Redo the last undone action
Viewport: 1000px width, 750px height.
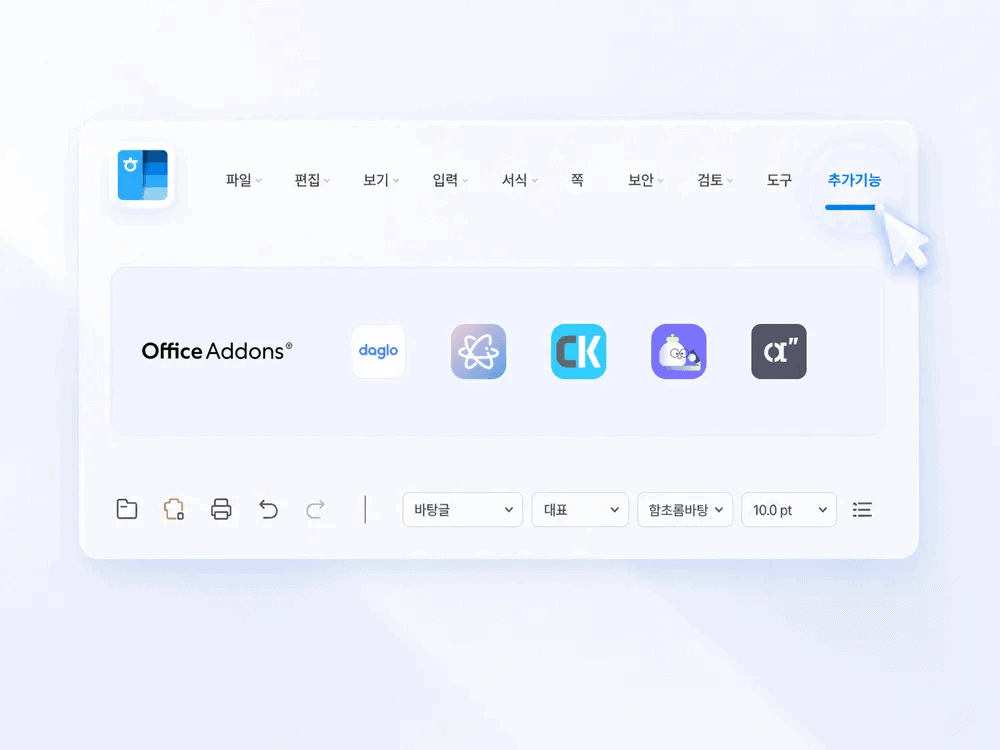(x=316, y=510)
